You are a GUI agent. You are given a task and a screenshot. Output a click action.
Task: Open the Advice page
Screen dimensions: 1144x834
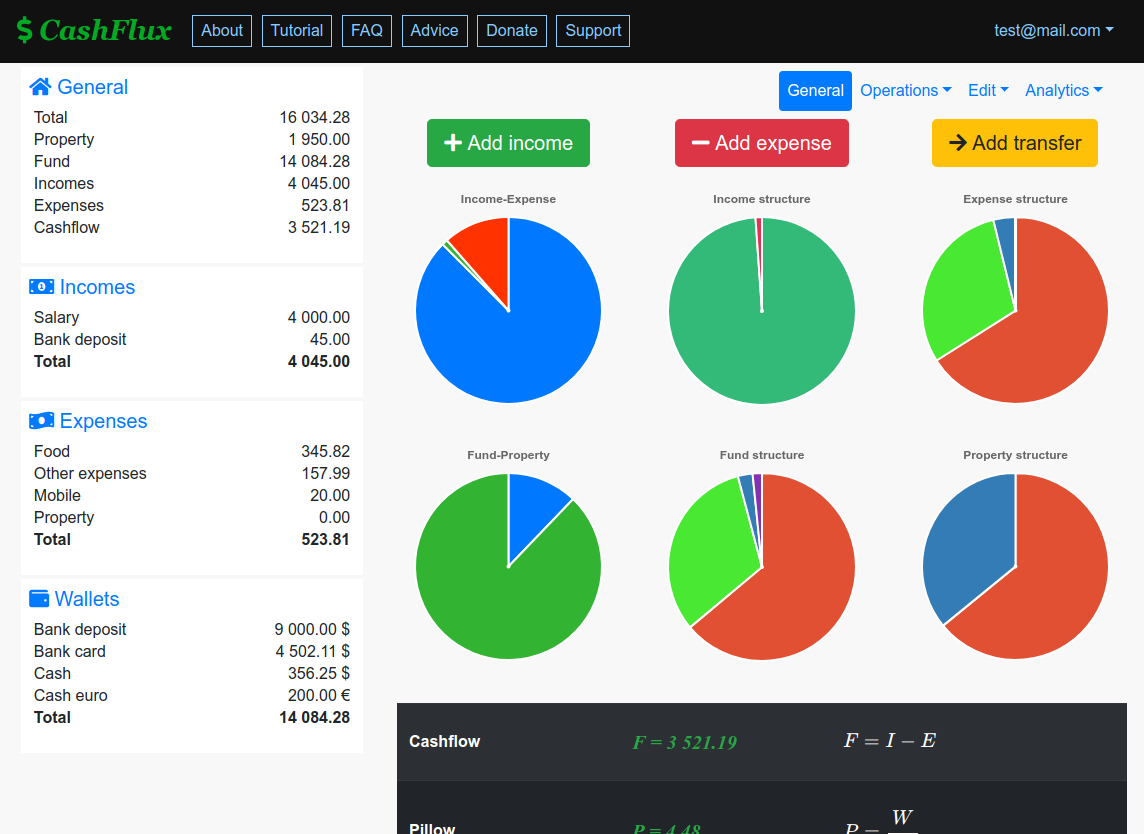click(435, 31)
